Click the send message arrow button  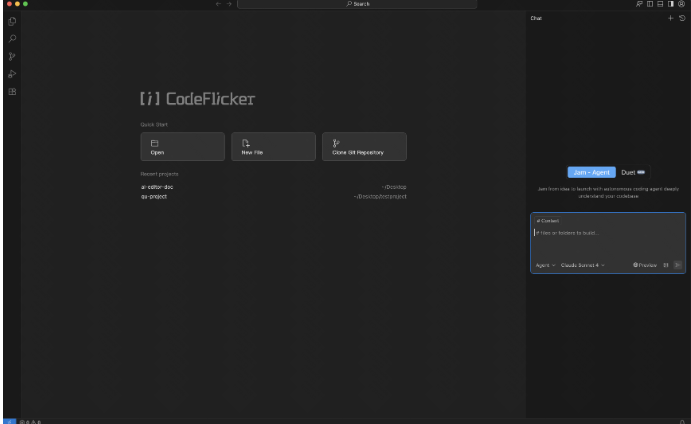[678, 265]
